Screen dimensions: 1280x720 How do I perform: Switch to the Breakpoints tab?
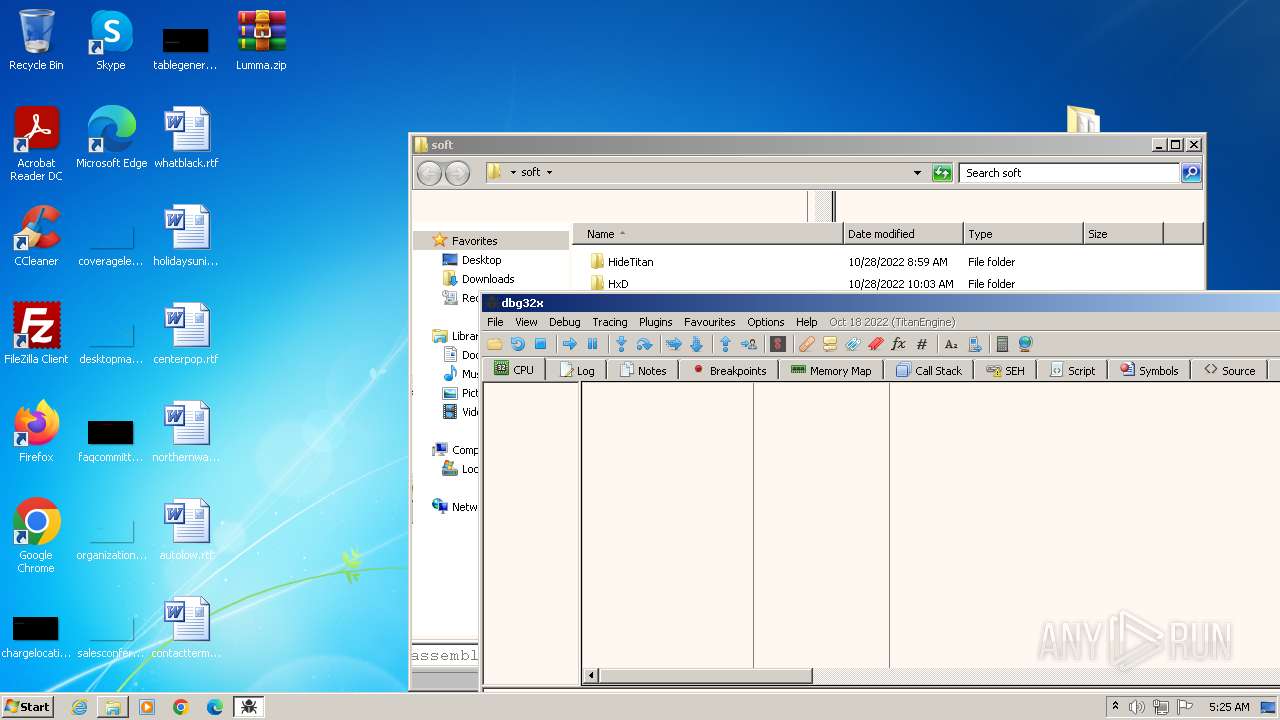coord(729,370)
